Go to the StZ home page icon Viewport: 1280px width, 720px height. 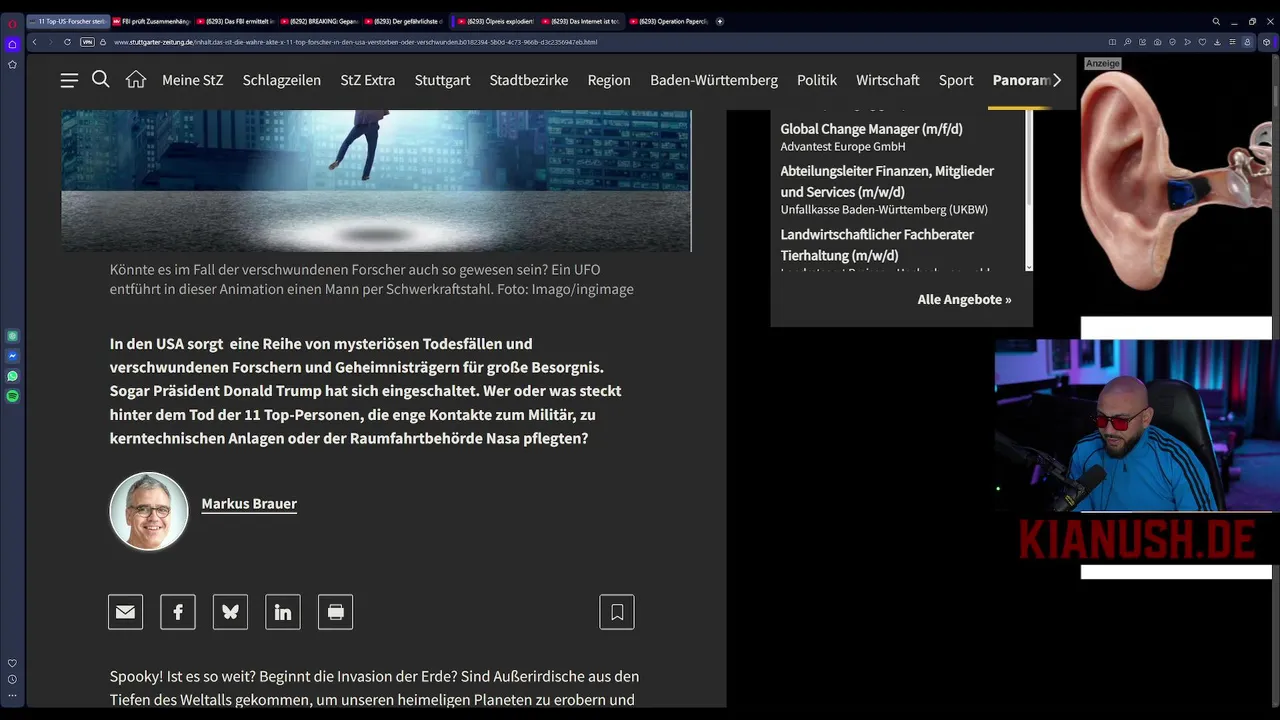click(x=136, y=79)
